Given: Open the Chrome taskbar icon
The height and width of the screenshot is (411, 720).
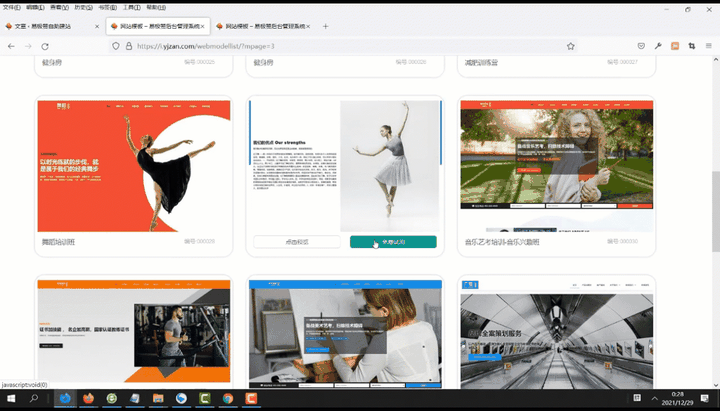Looking at the screenshot, I should (x=228, y=398).
